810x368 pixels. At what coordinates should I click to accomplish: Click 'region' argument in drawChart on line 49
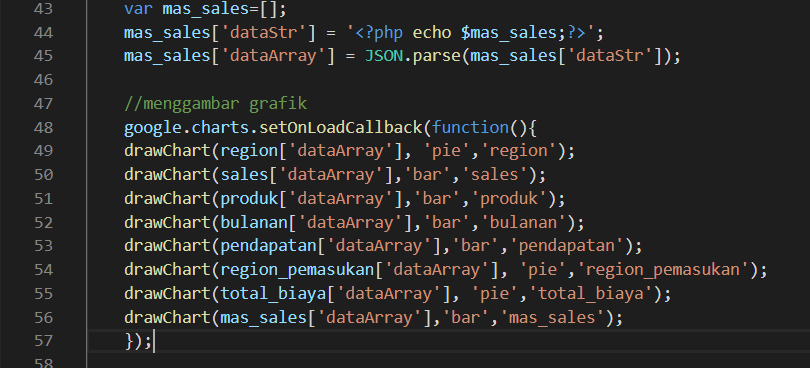(x=249, y=151)
